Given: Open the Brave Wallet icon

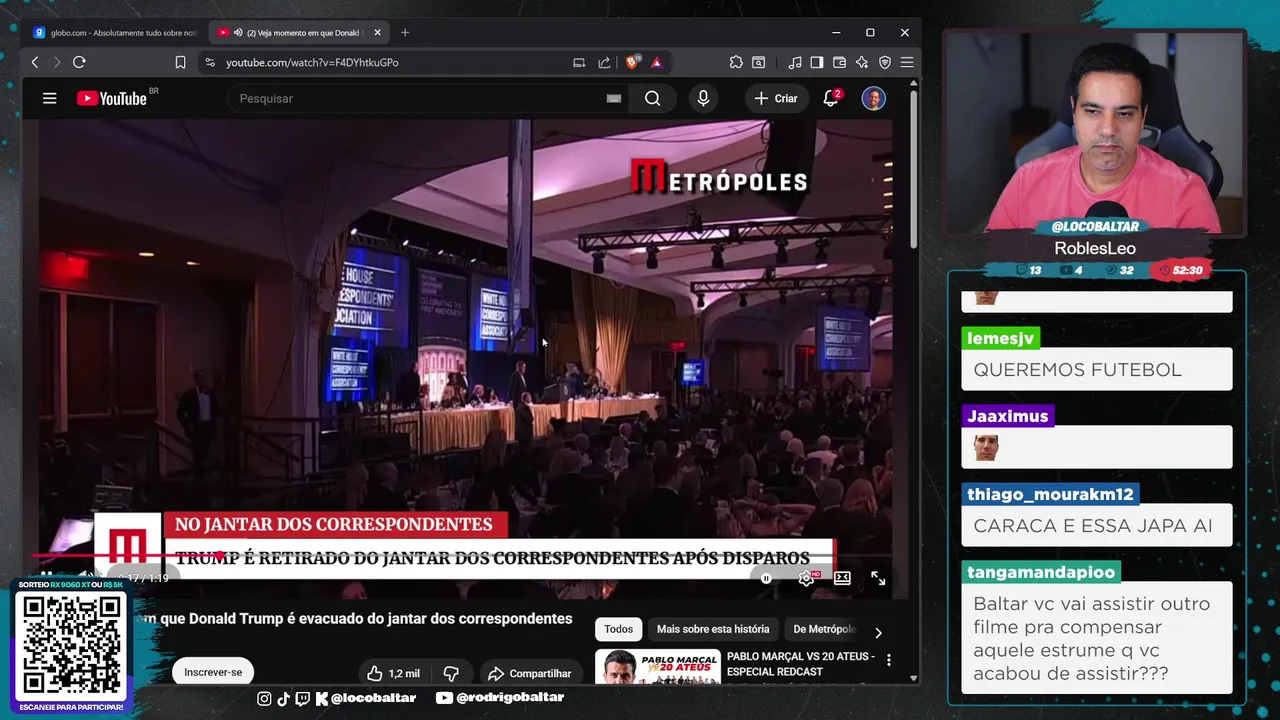Looking at the screenshot, I should point(839,62).
